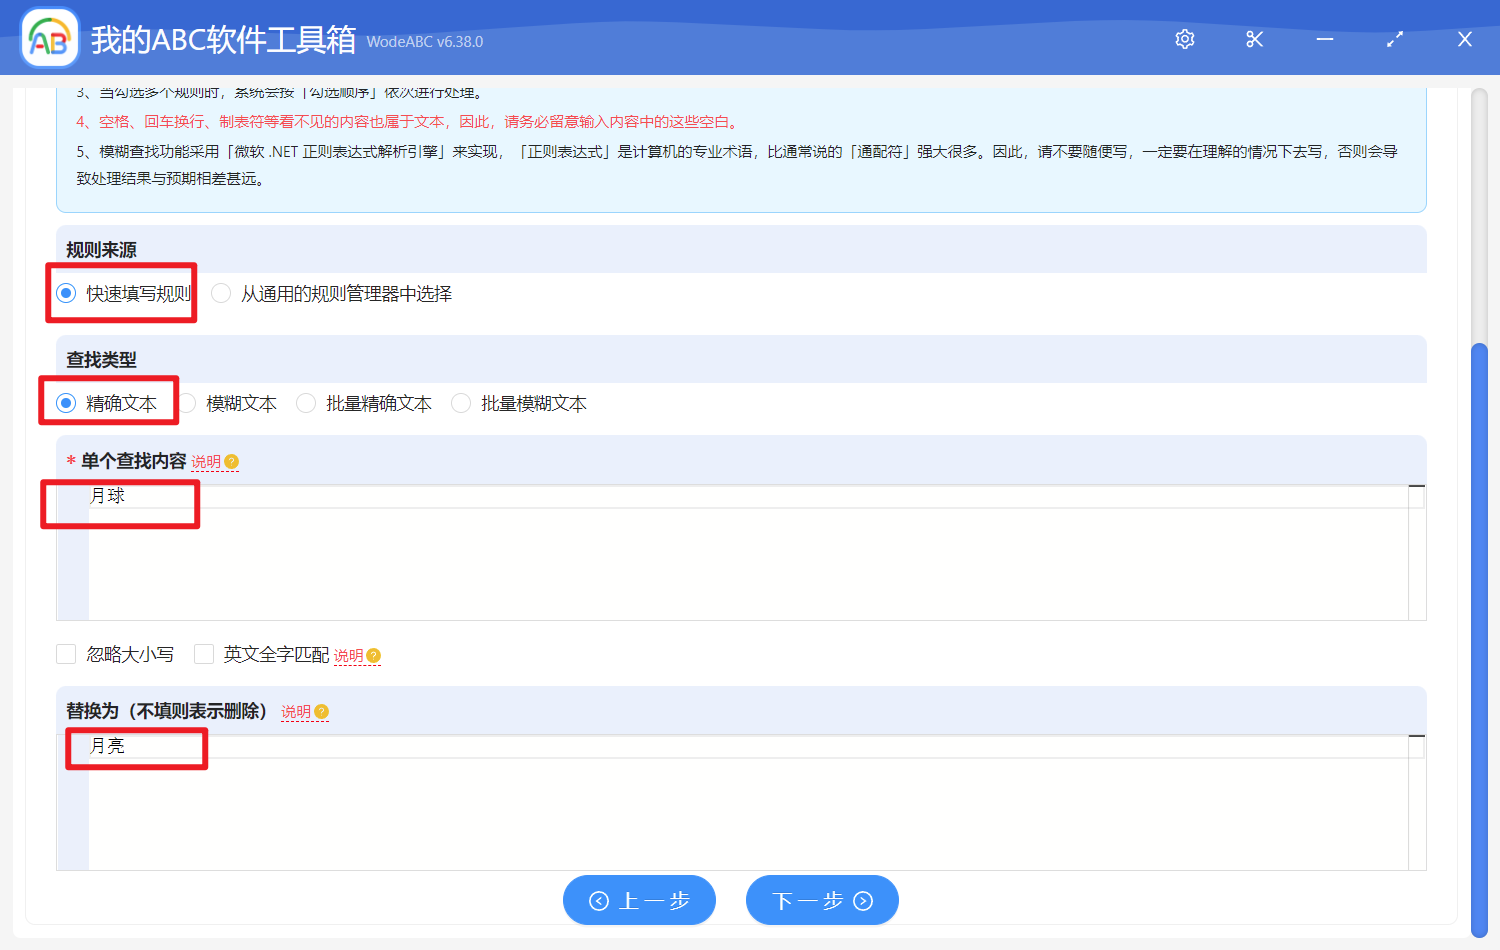Select 模糊文本 search type
Viewport: 1500px width, 950px height.
[x=188, y=403]
